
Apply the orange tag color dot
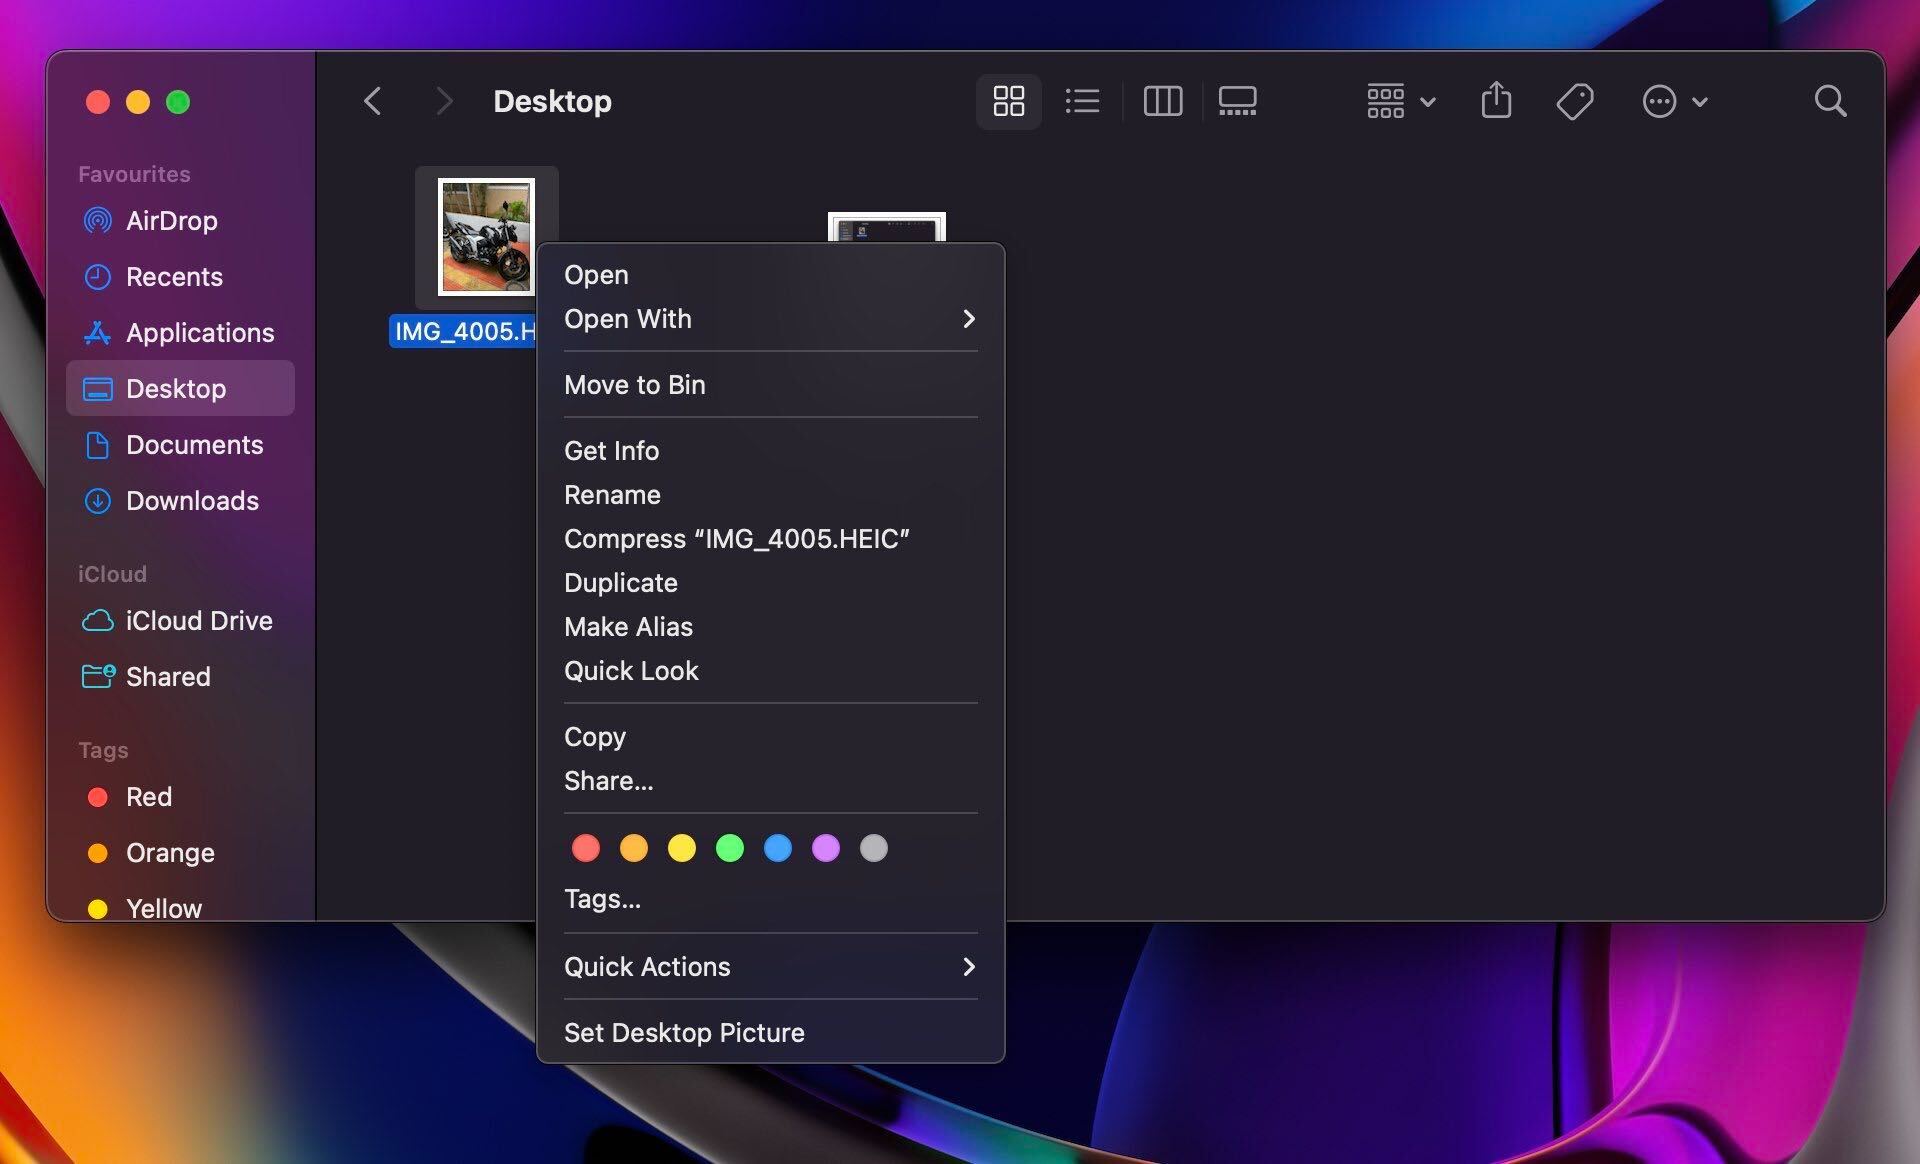[634, 848]
